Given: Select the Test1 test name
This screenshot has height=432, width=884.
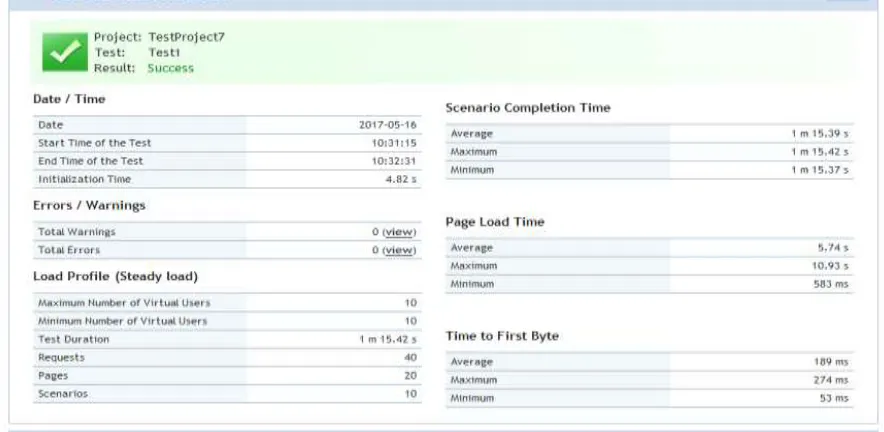Looking at the screenshot, I should (x=164, y=52).
